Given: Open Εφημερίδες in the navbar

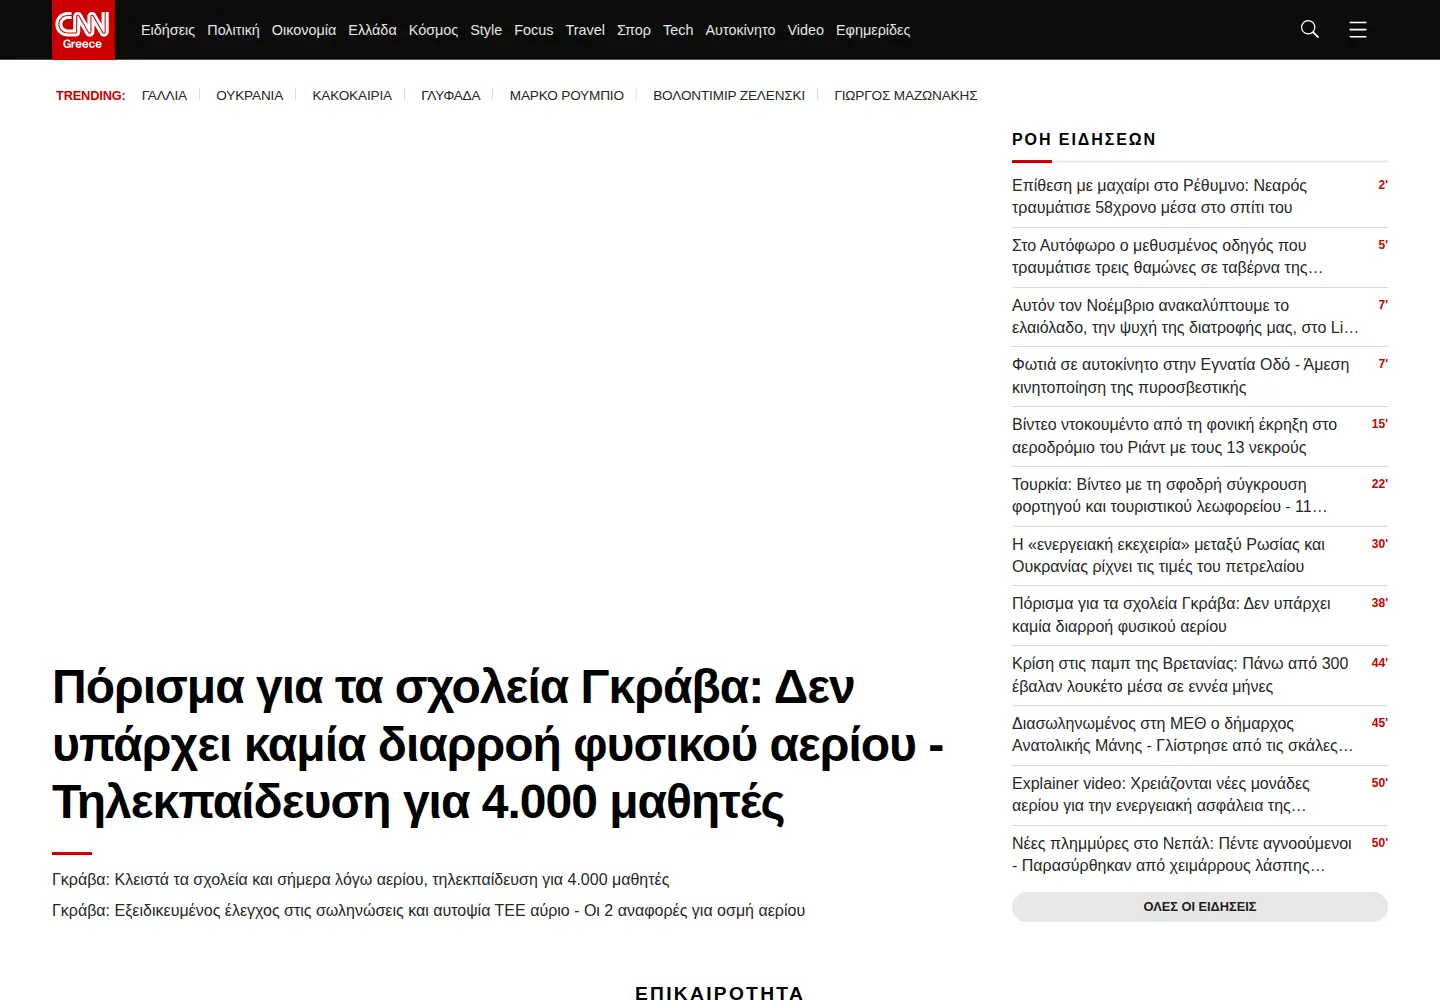Looking at the screenshot, I should [x=873, y=30].
